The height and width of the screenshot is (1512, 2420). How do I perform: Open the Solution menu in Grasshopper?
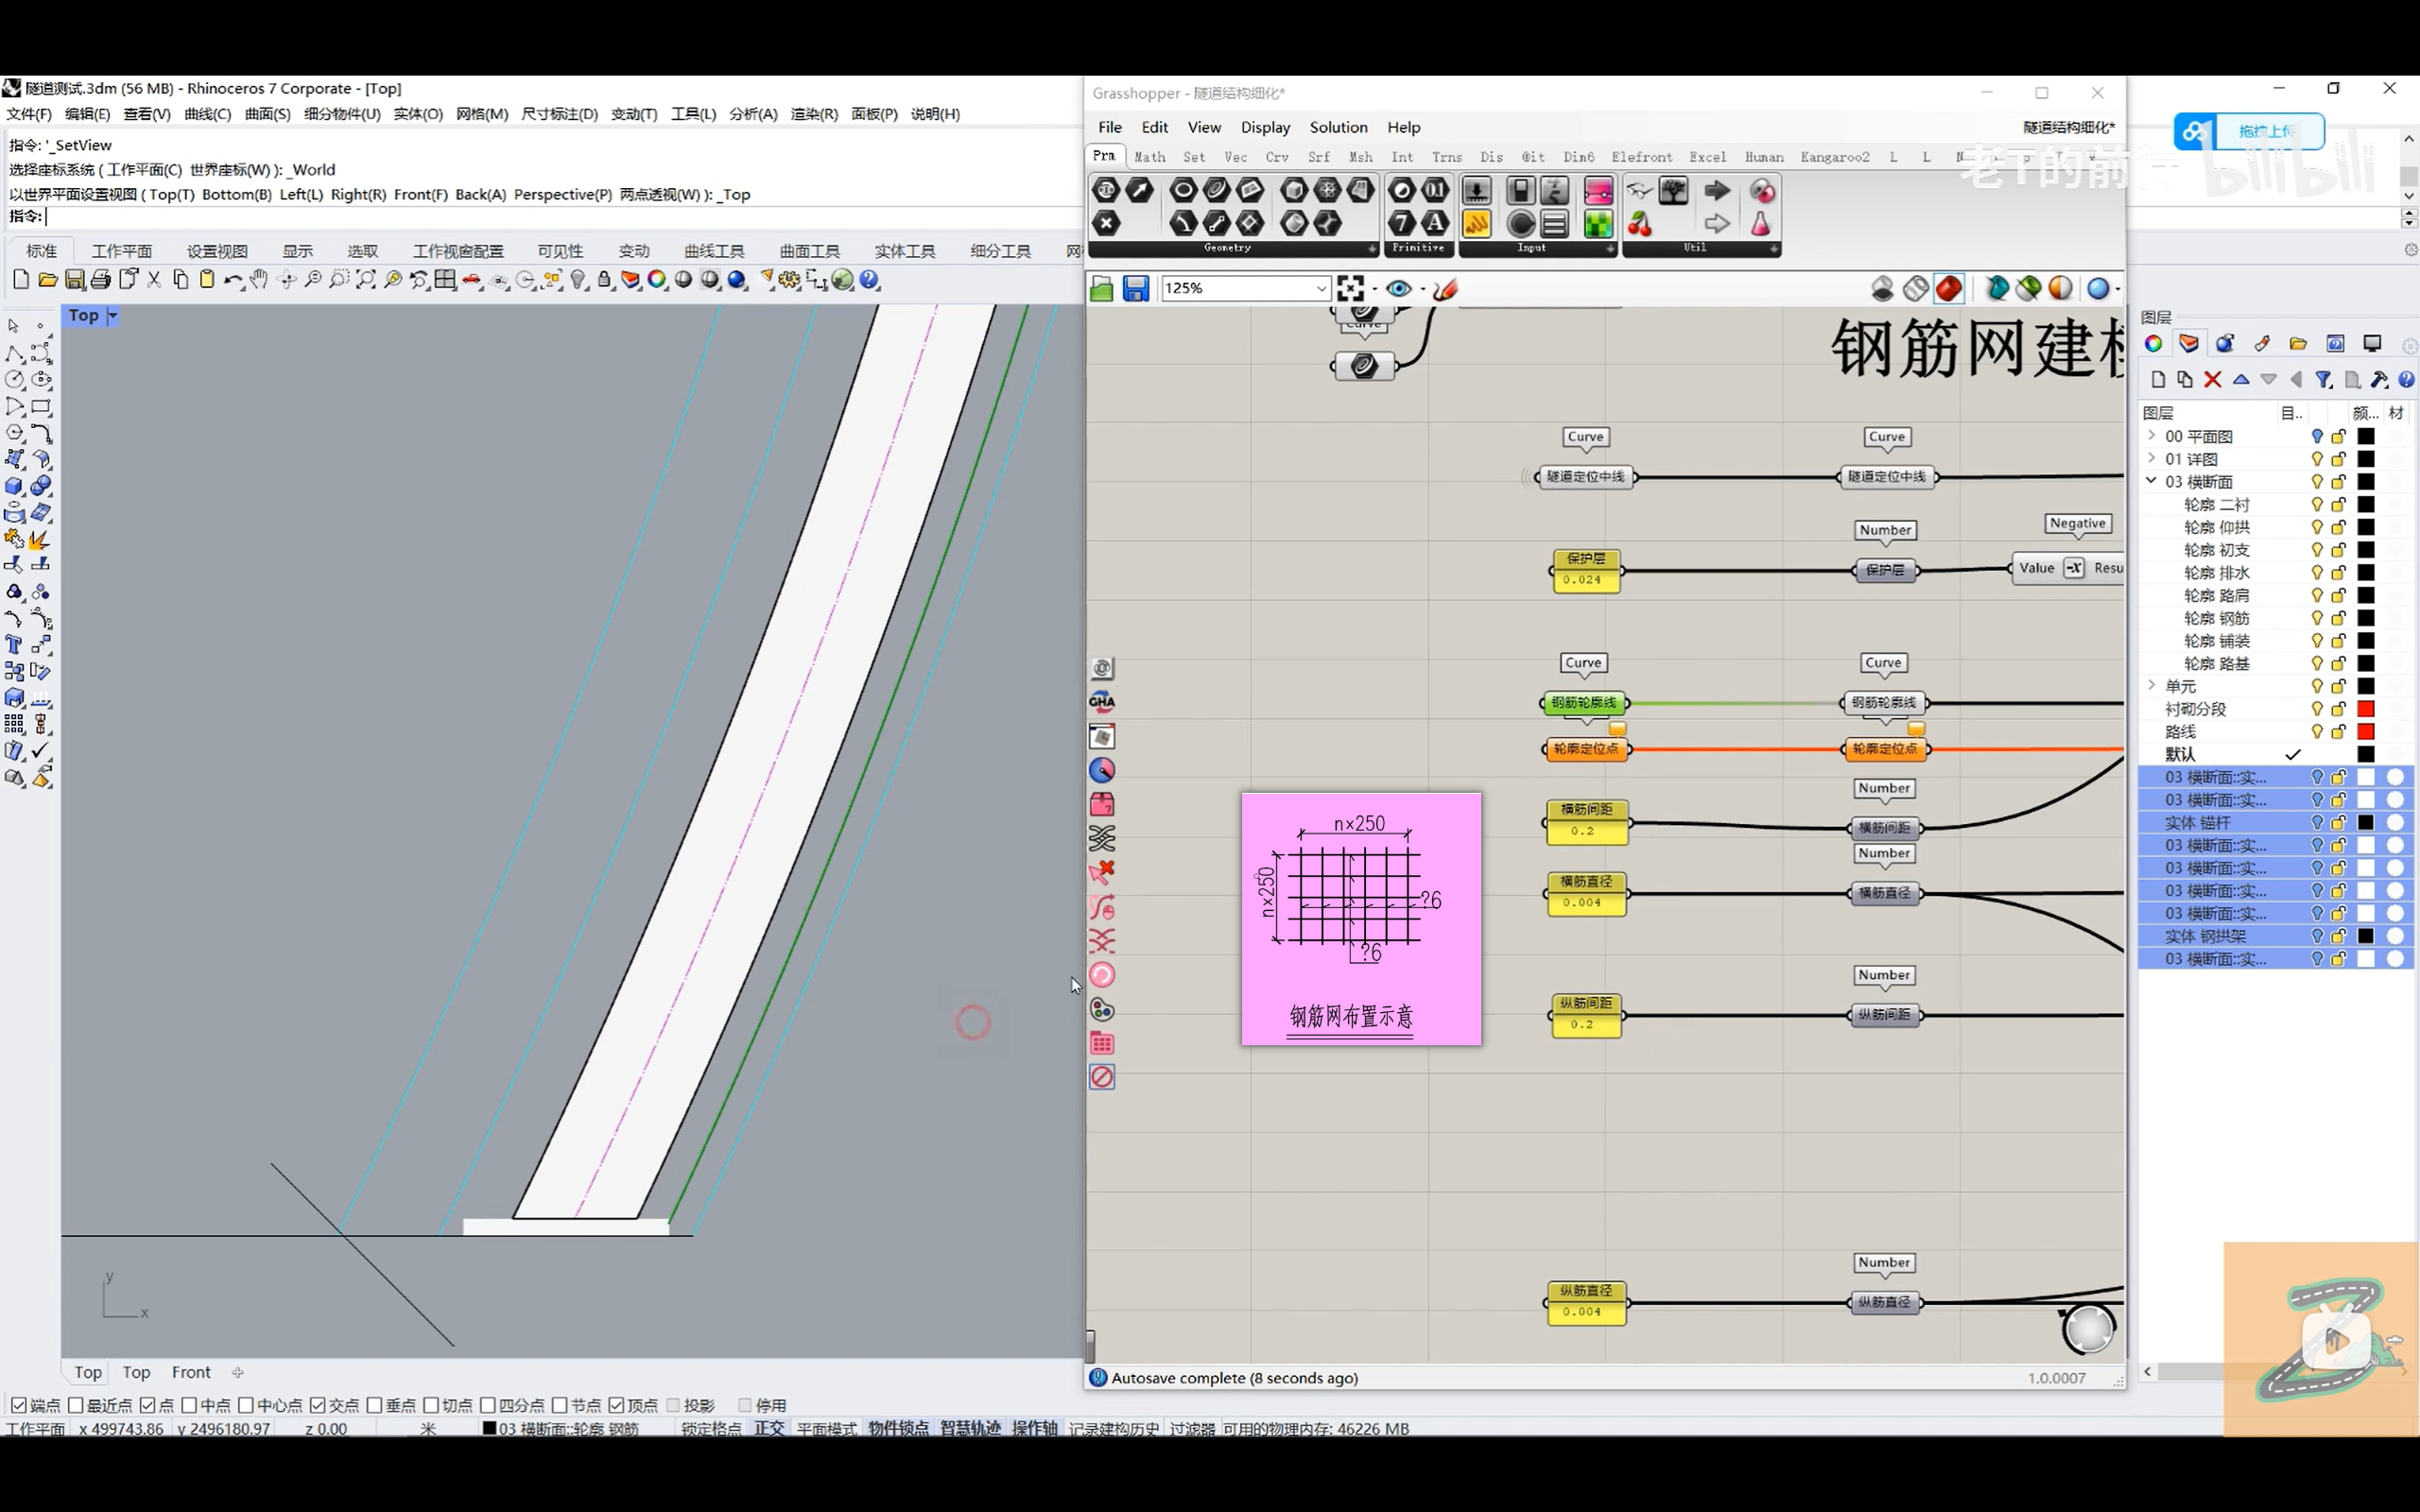pos(1338,127)
